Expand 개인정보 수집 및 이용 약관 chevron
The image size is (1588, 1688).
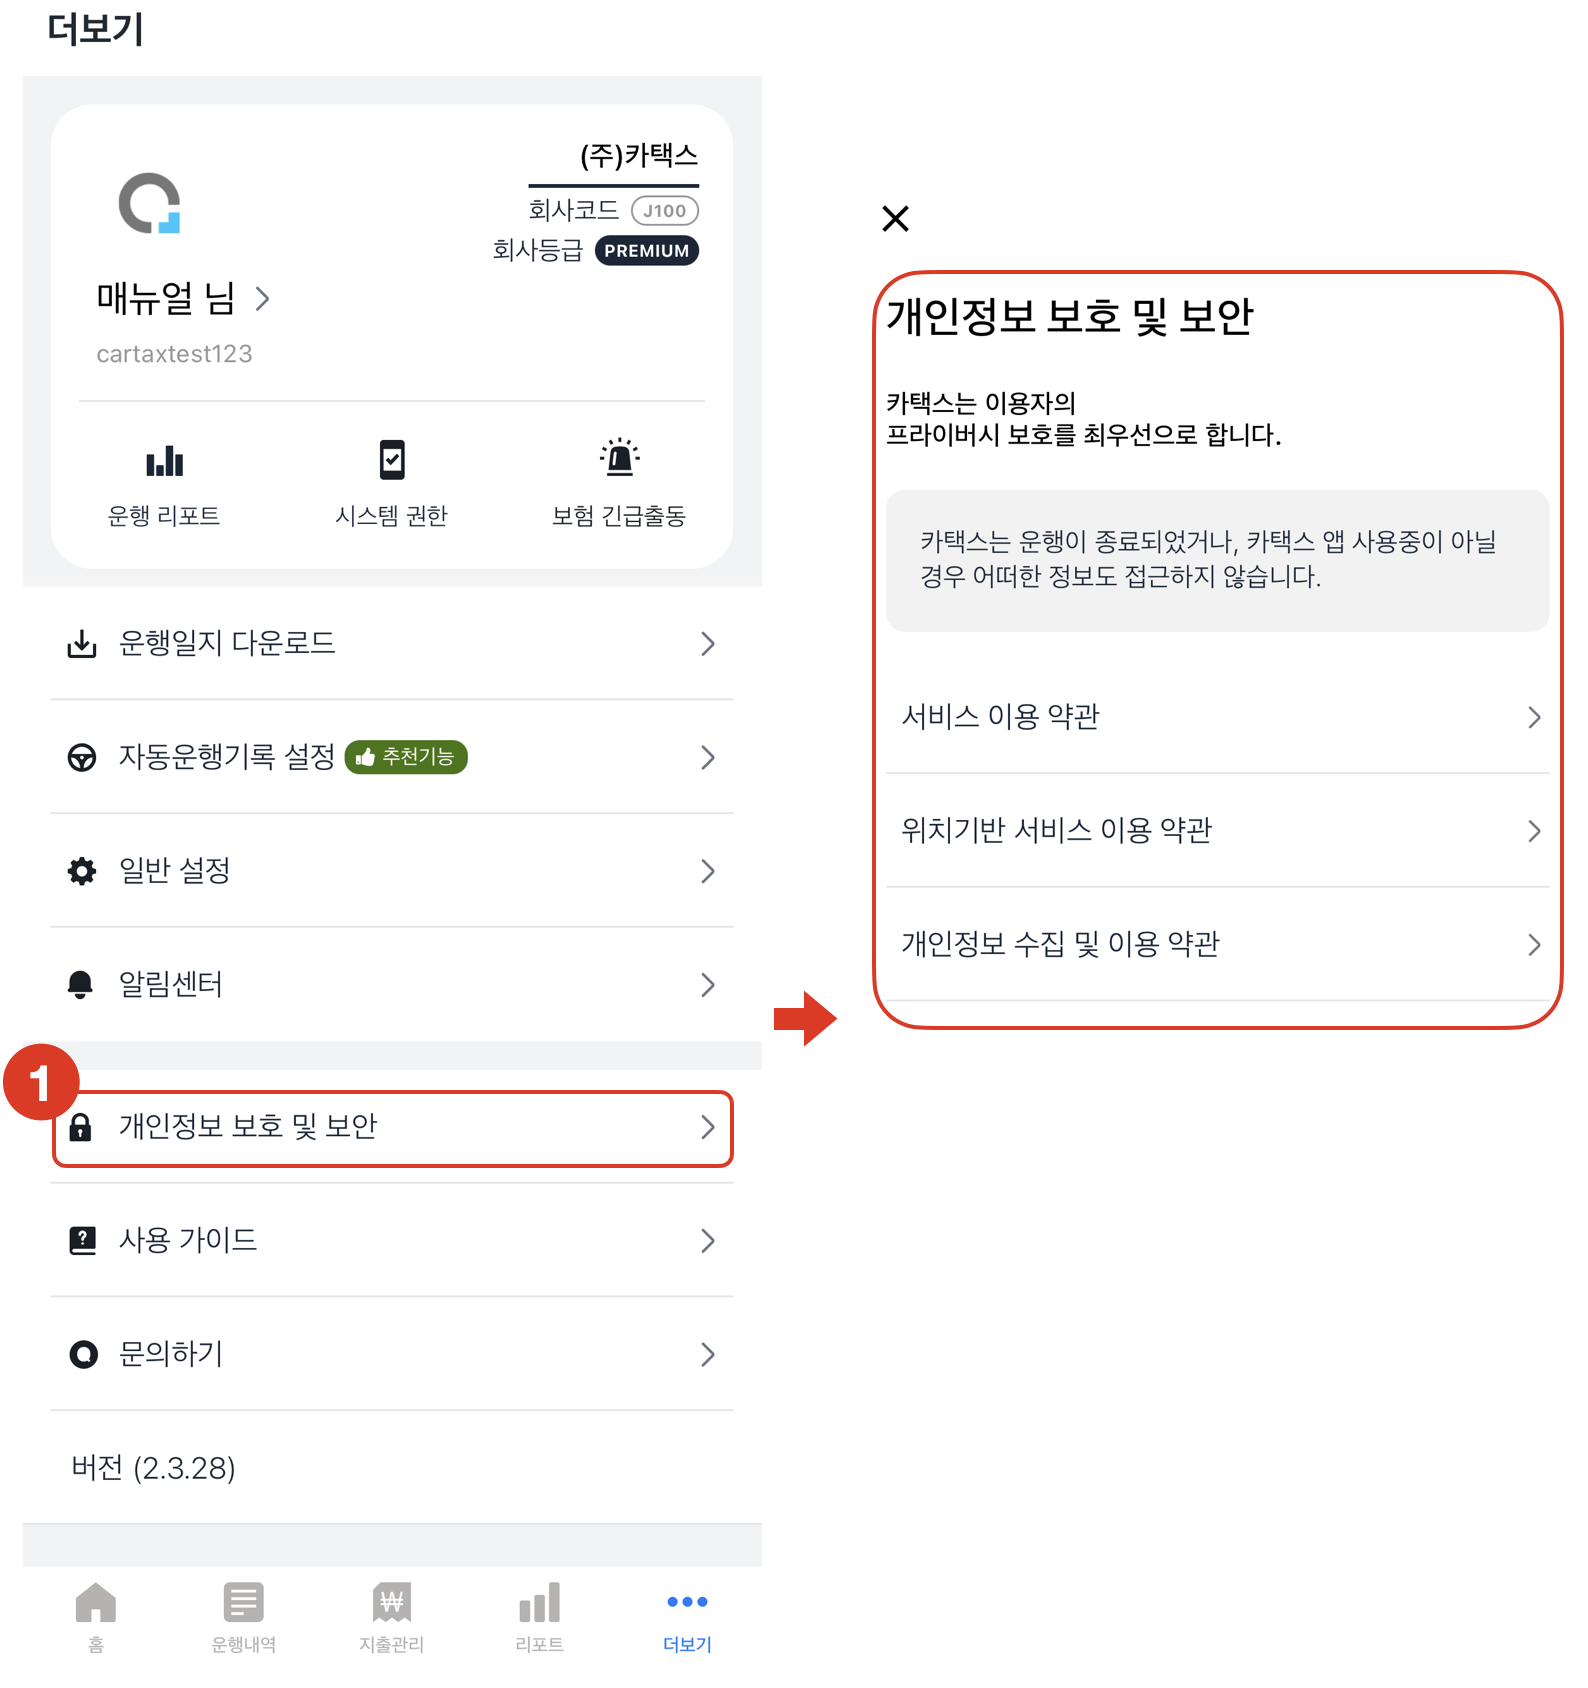(x=1534, y=945)
